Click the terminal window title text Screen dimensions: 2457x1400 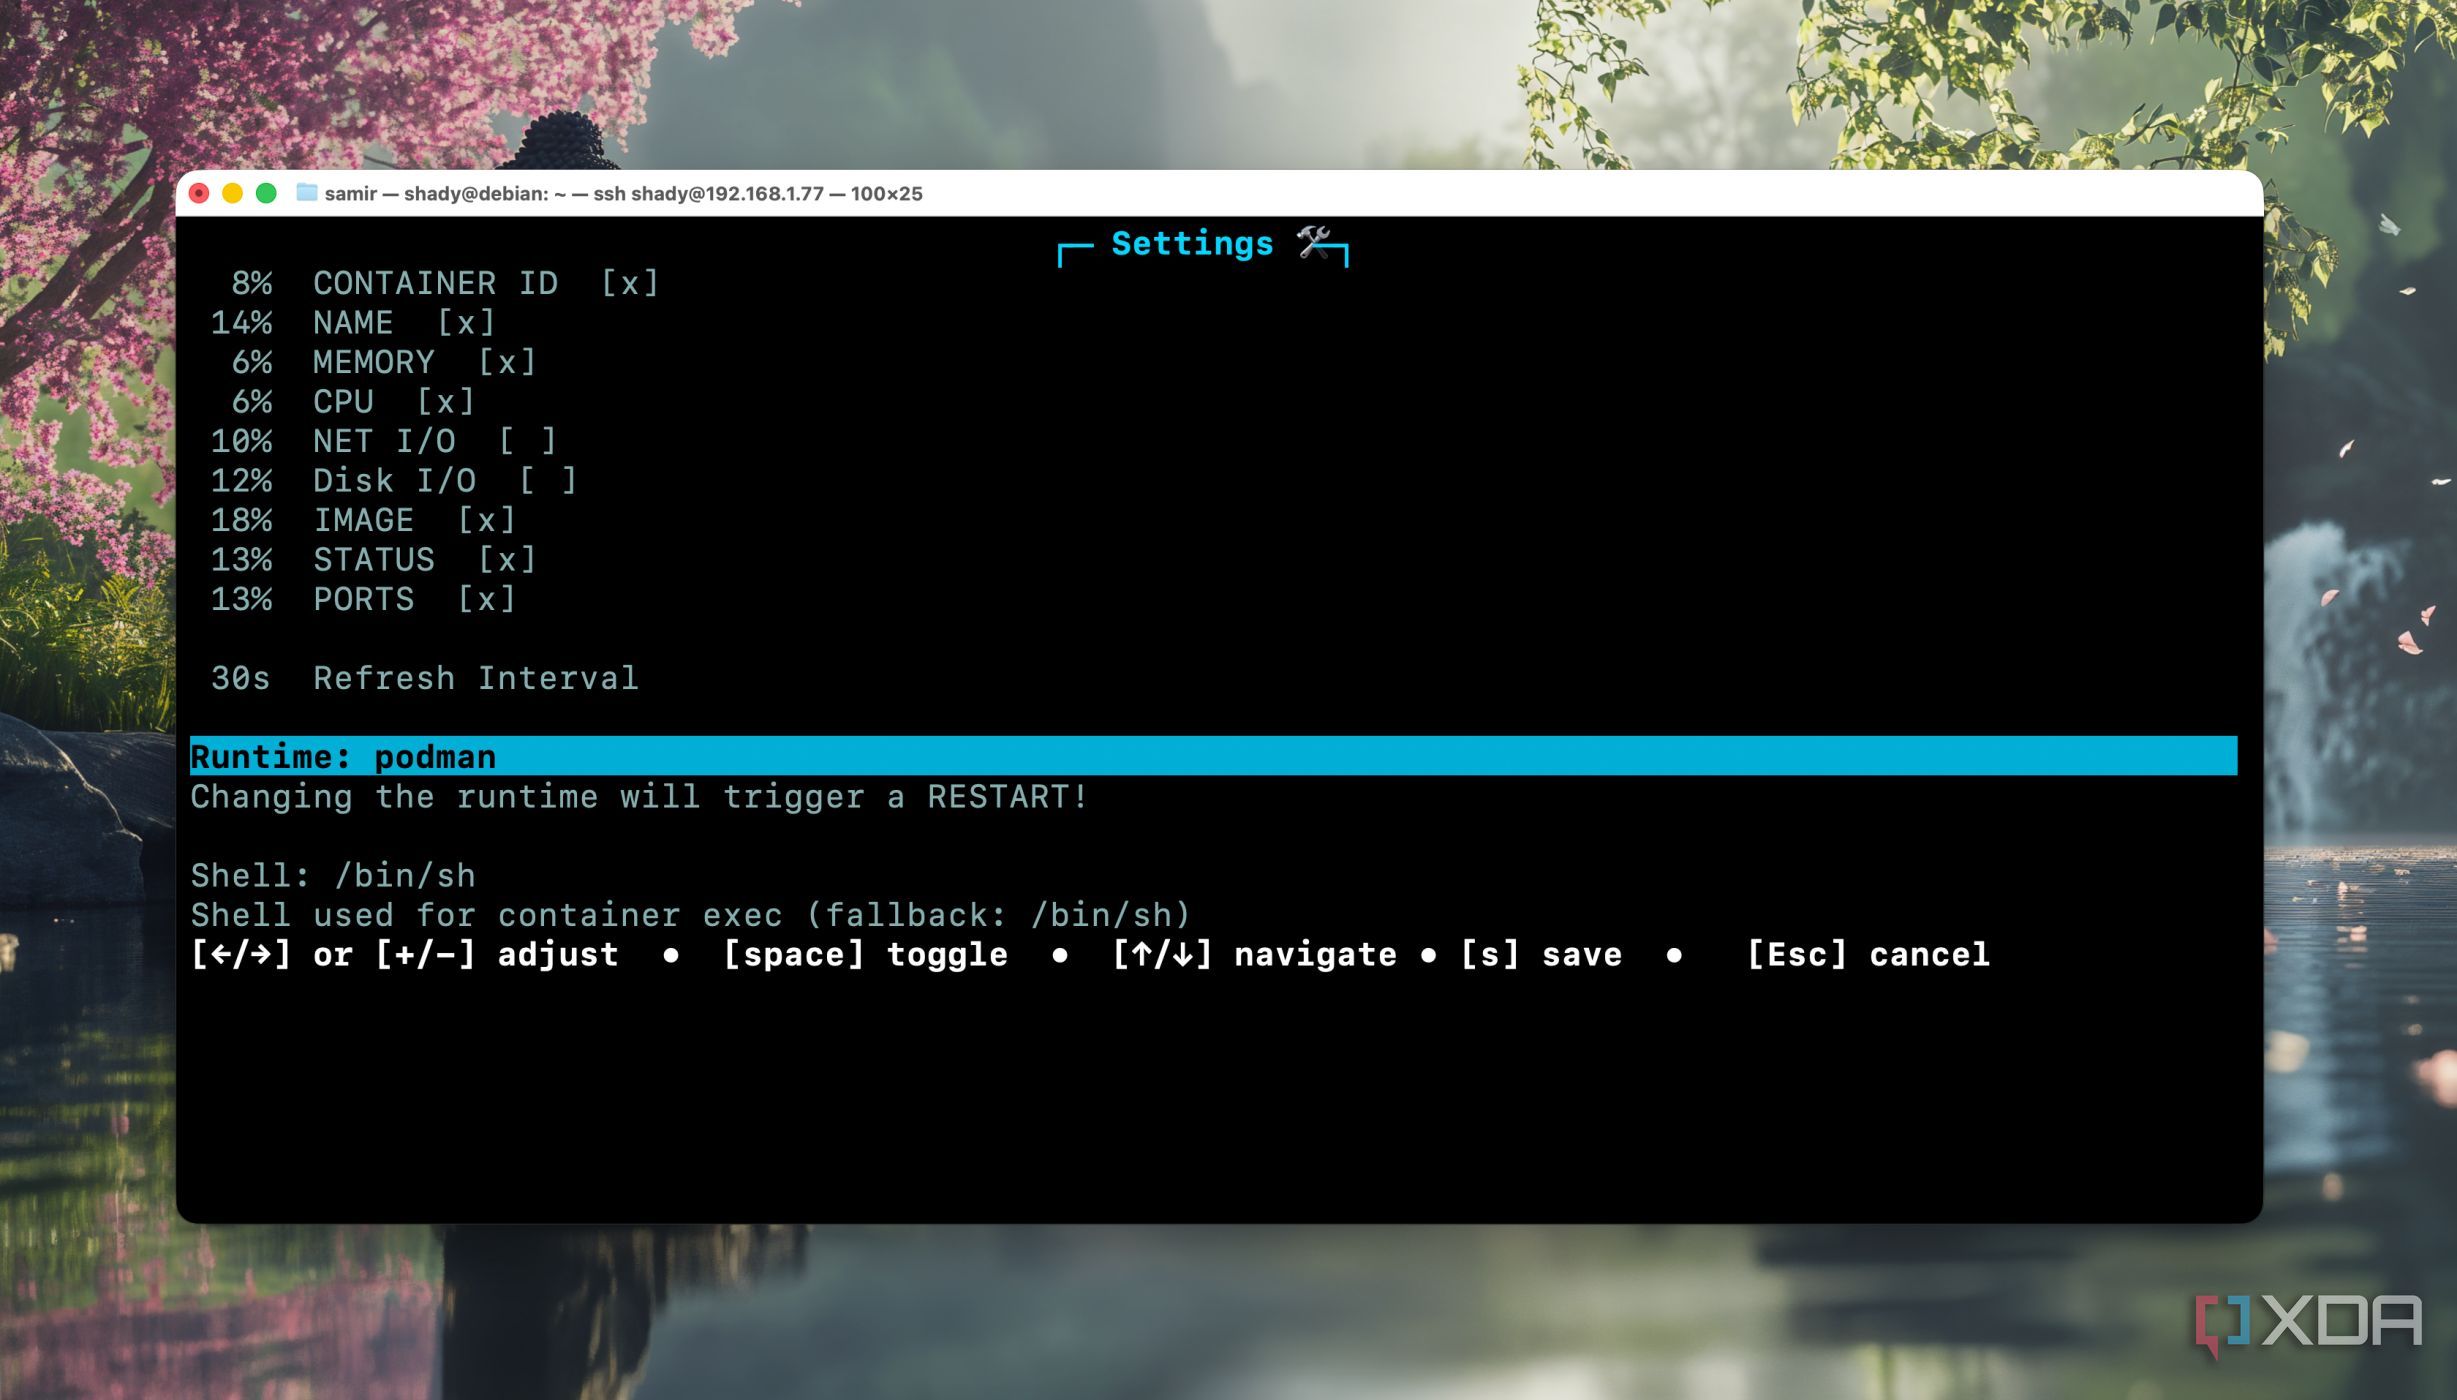[623, 193]
